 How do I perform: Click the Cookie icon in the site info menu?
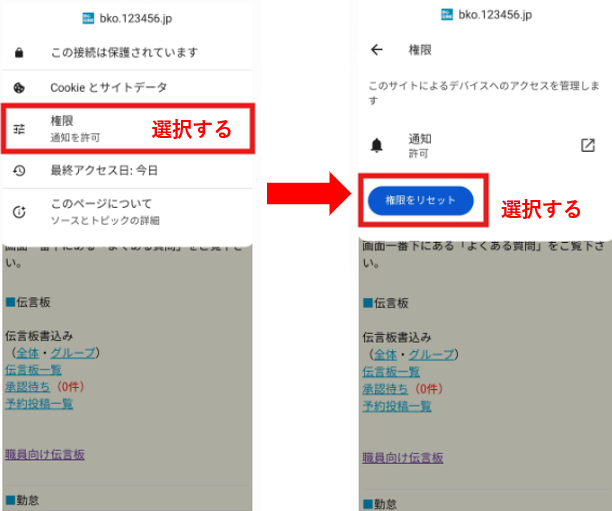click(x=19, y=88)
